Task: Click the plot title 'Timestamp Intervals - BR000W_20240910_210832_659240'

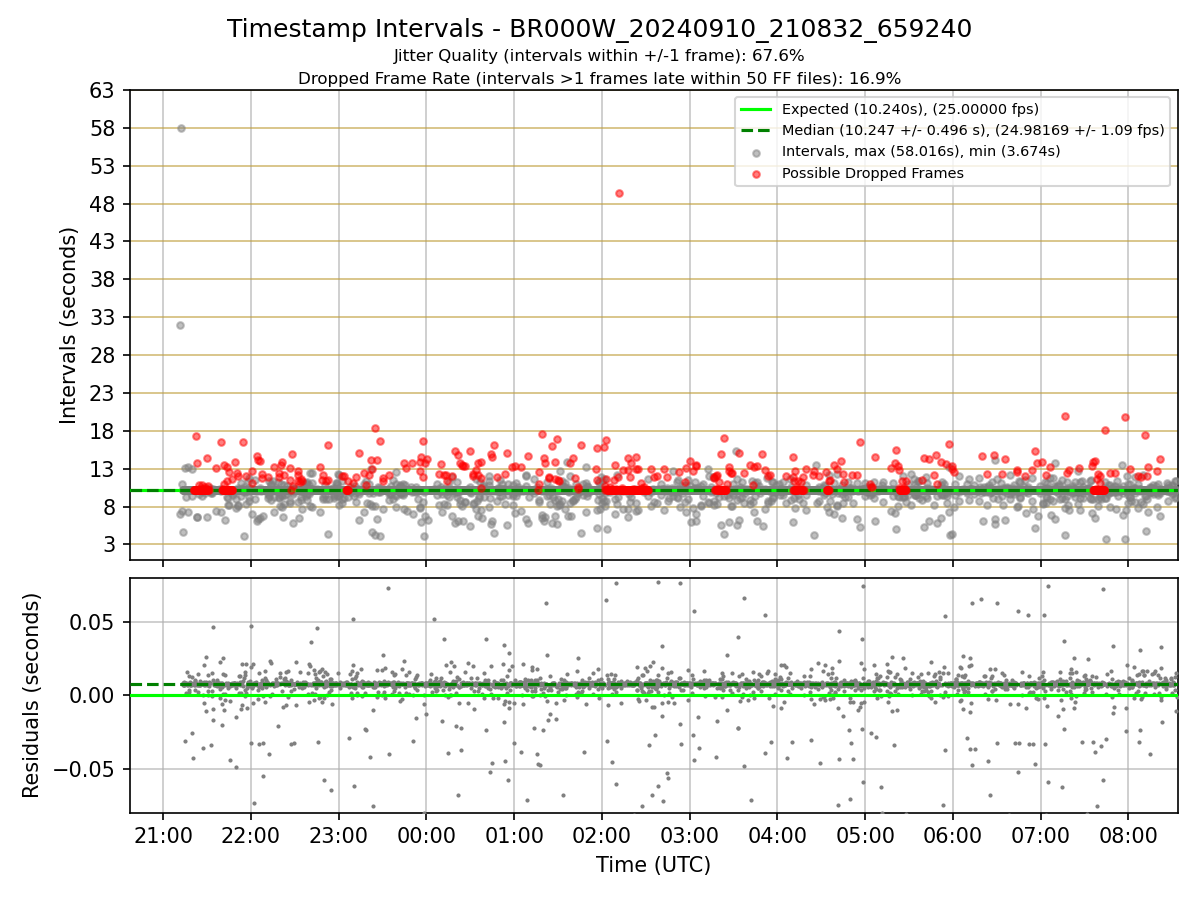Action: click(x=599, y=29)
